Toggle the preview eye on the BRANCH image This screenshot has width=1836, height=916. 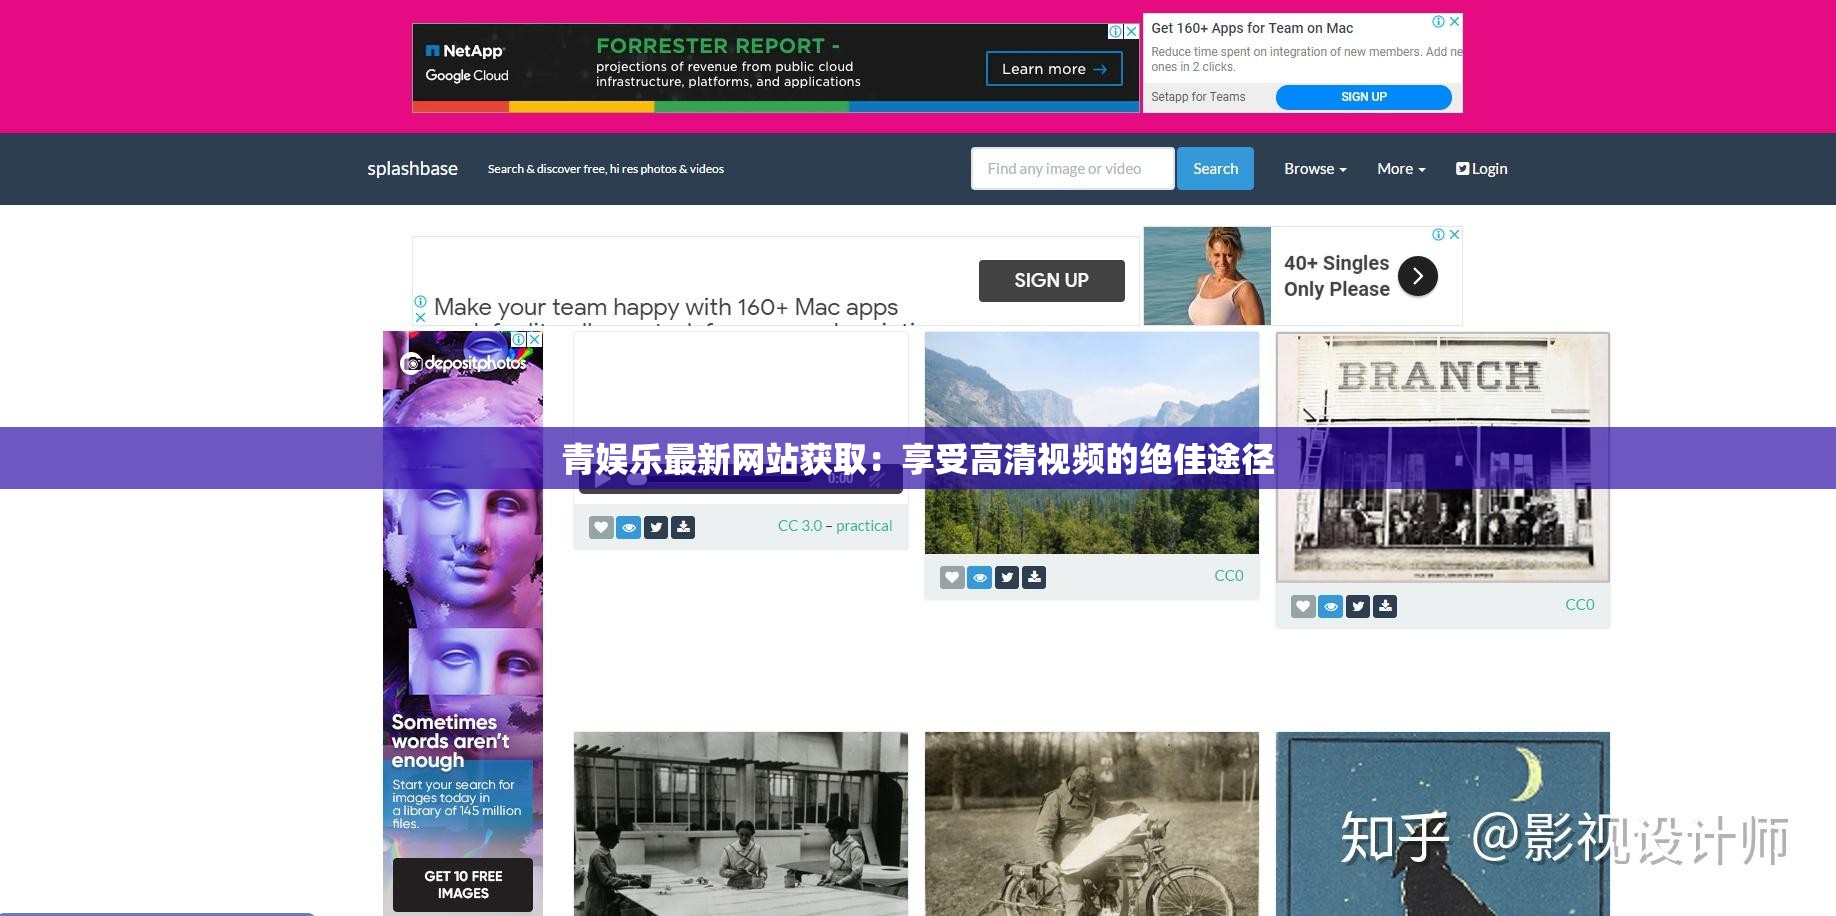[1330, 606]
